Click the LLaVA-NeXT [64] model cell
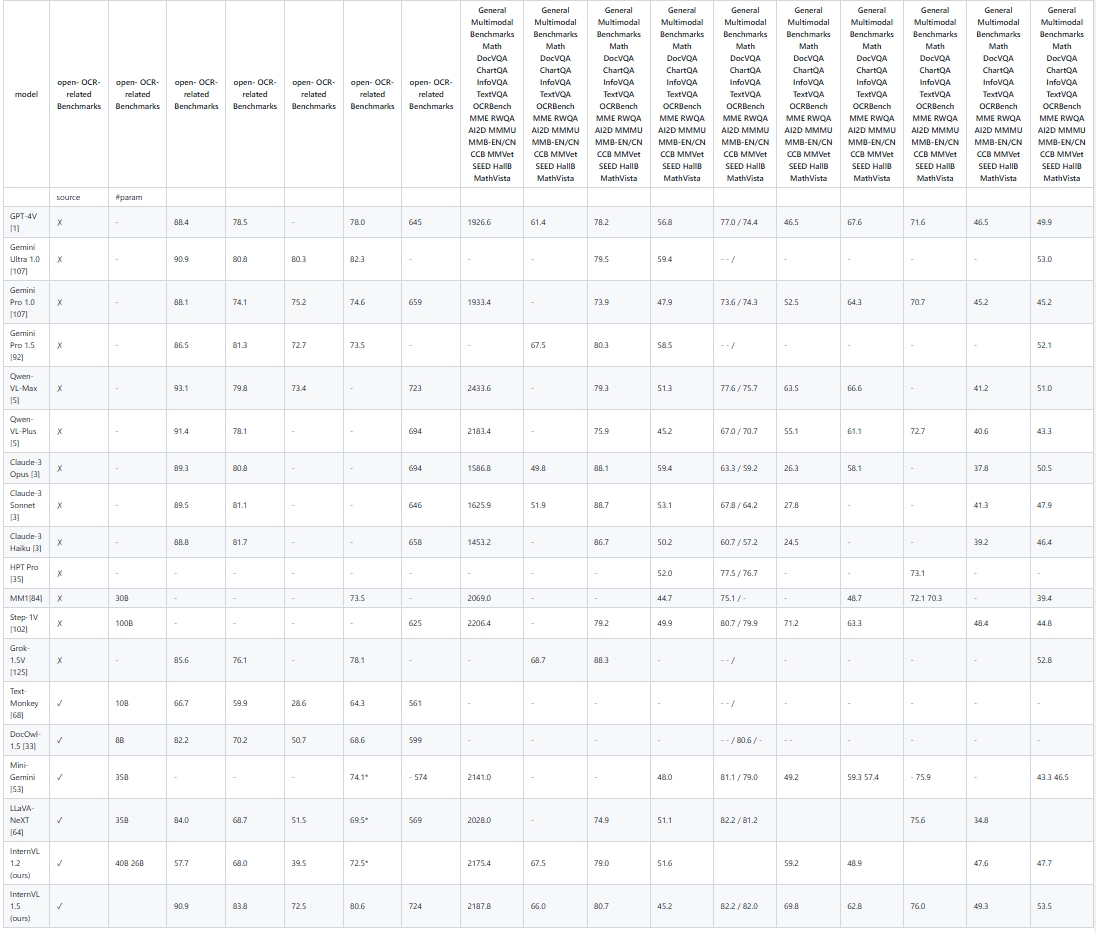The height and width of the screenshot is (933, 1096). 26,820
